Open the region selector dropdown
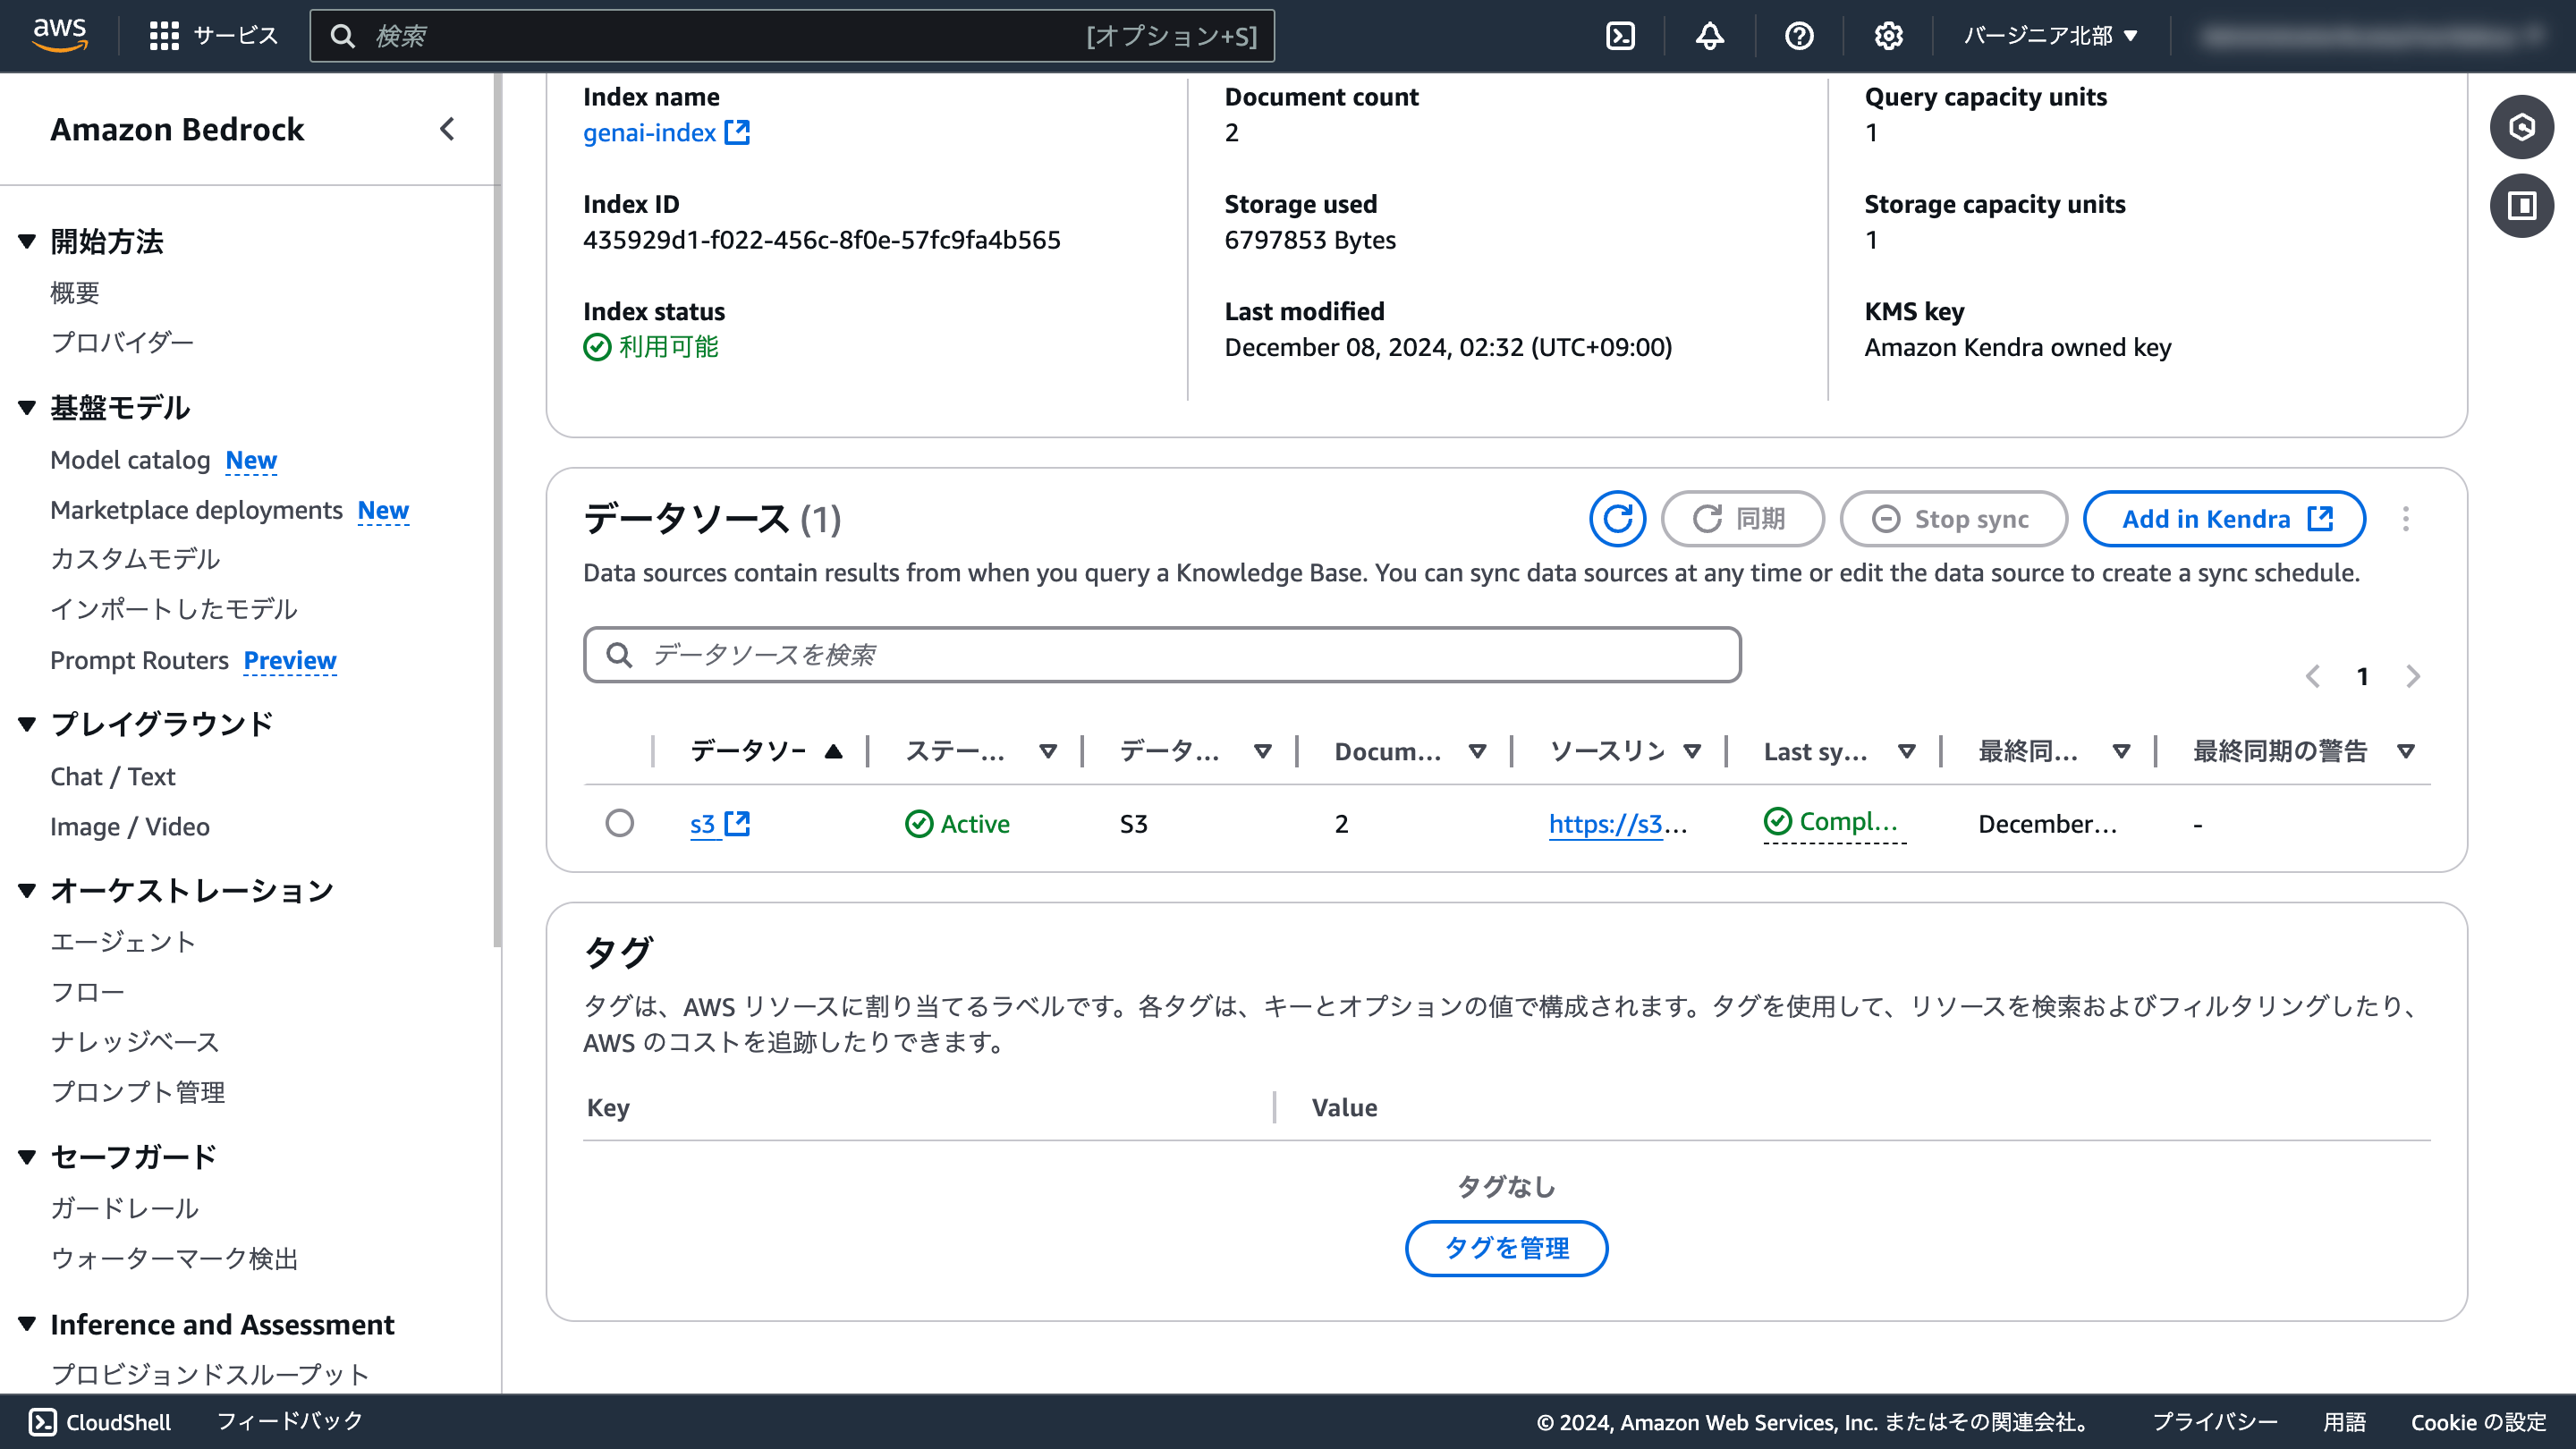Screen dimensions: 2576x1449 tap(2050, 36)
